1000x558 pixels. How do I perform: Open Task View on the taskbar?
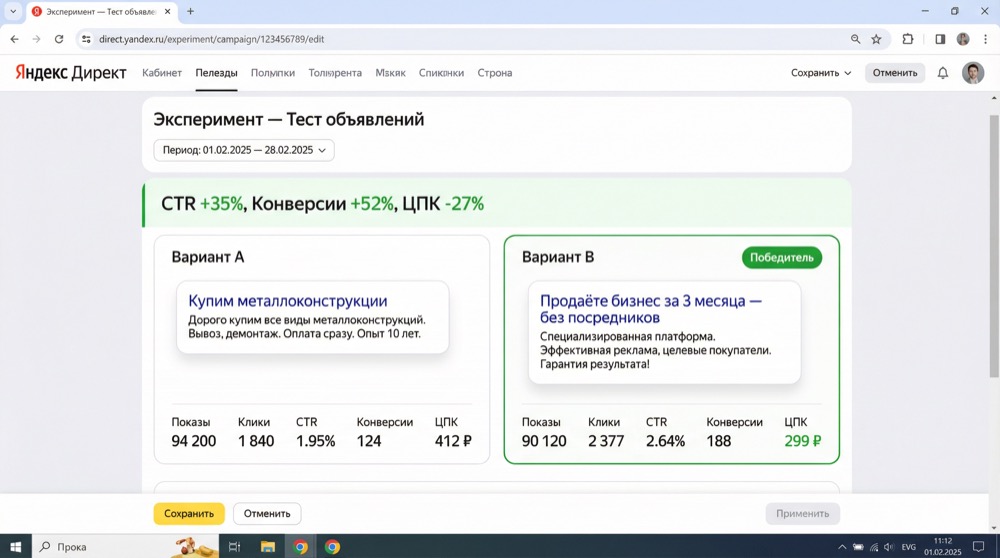tap(234, 547)
